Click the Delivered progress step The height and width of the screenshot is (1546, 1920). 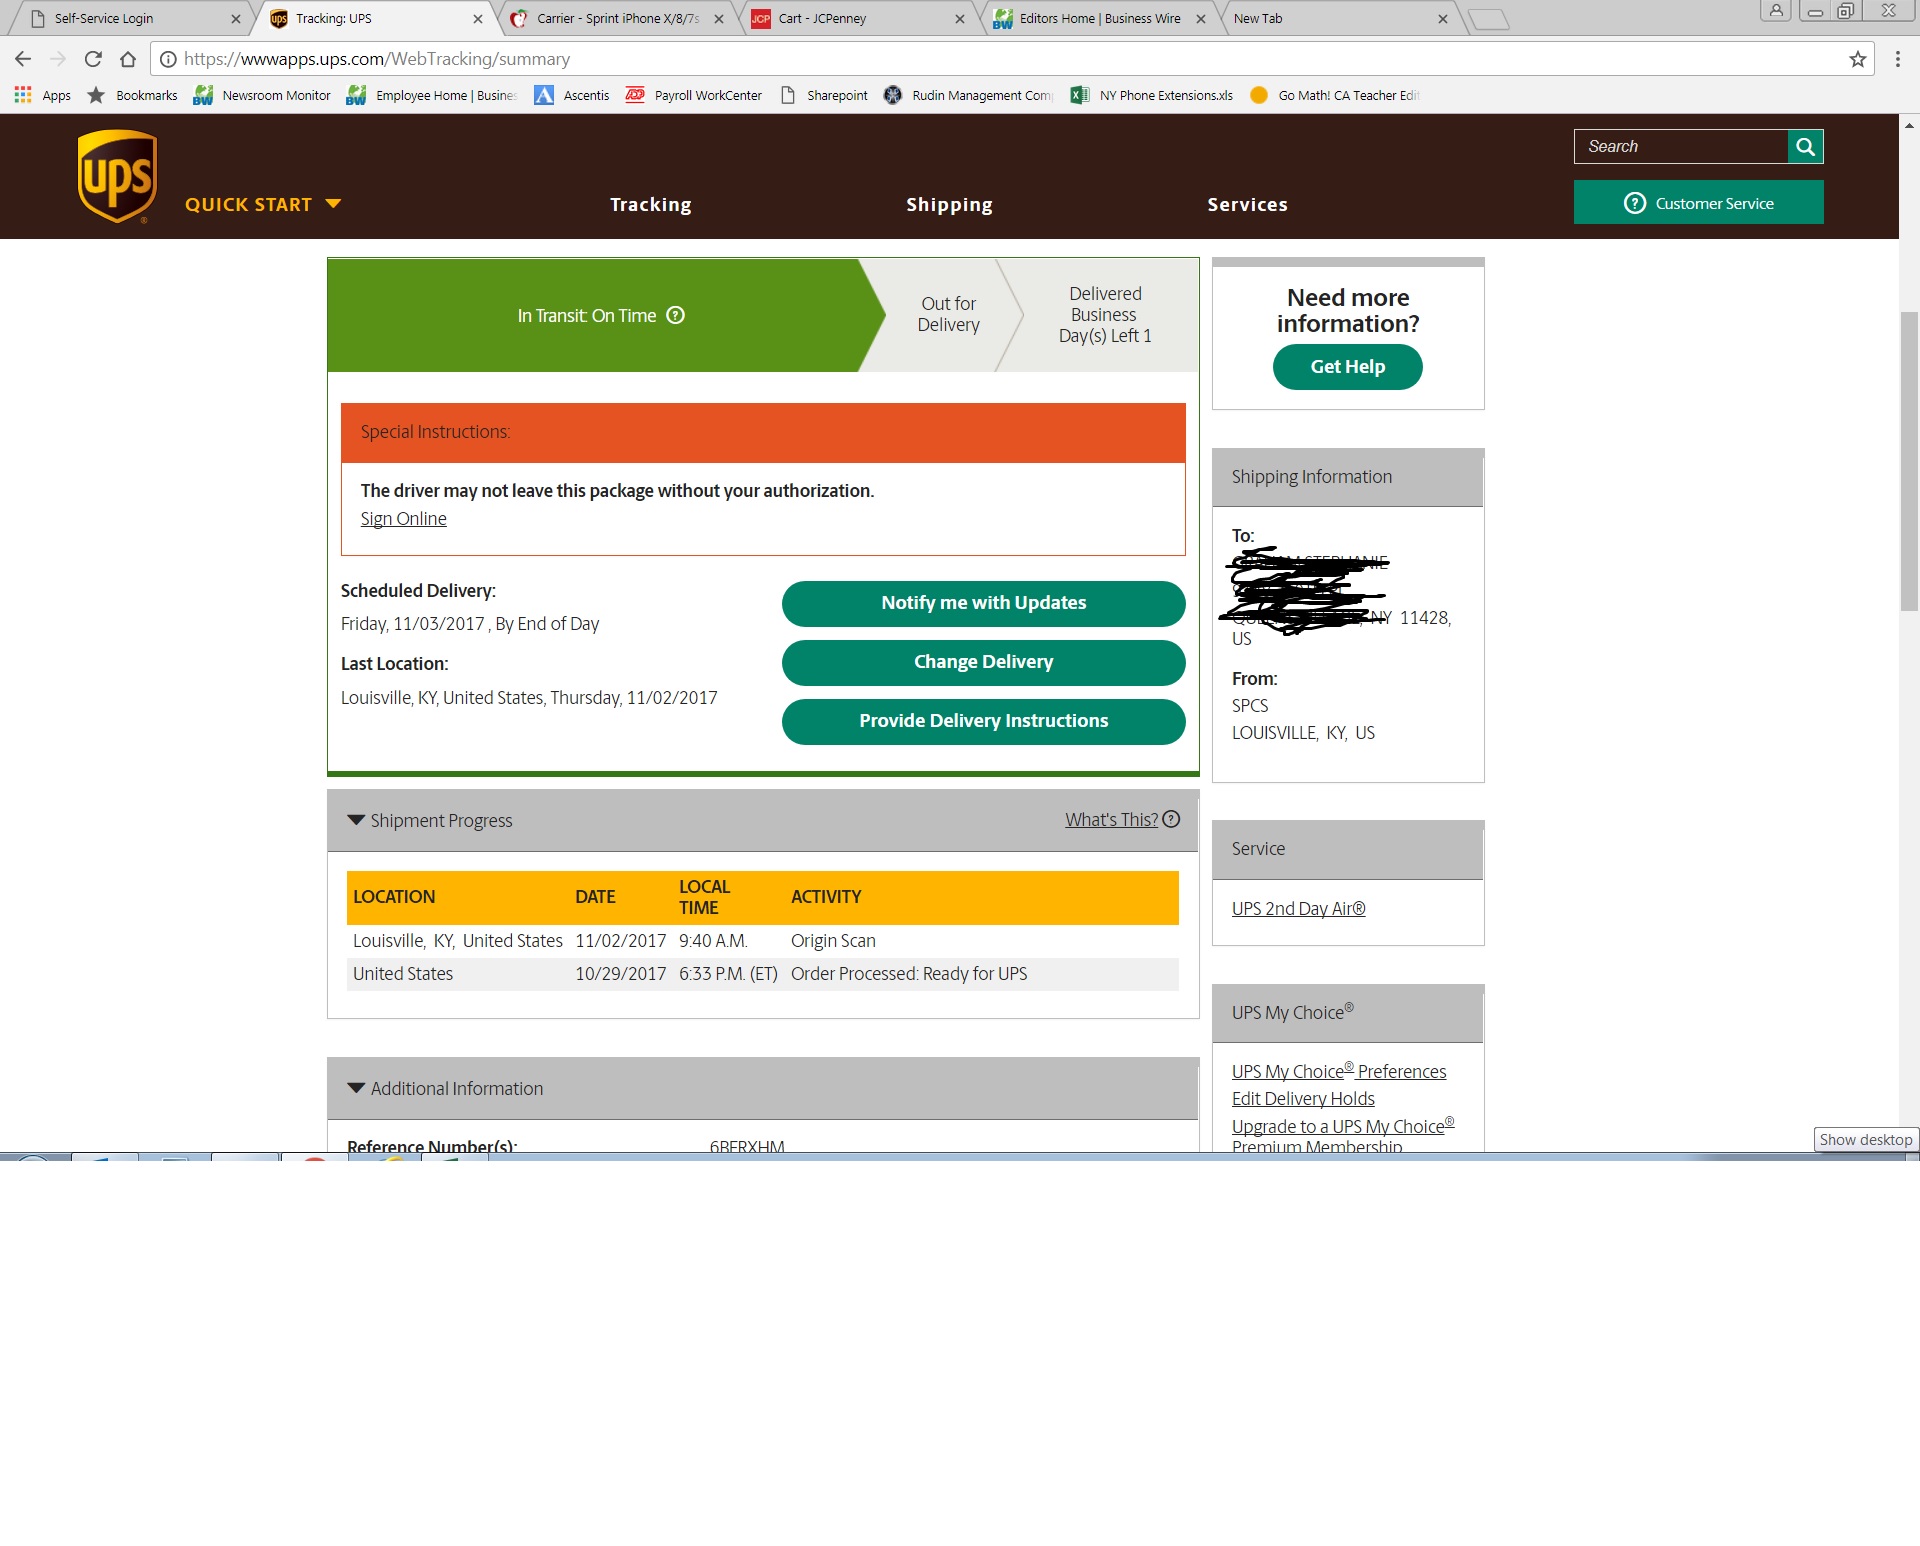pyautogui.click(x=1104, y=314)
